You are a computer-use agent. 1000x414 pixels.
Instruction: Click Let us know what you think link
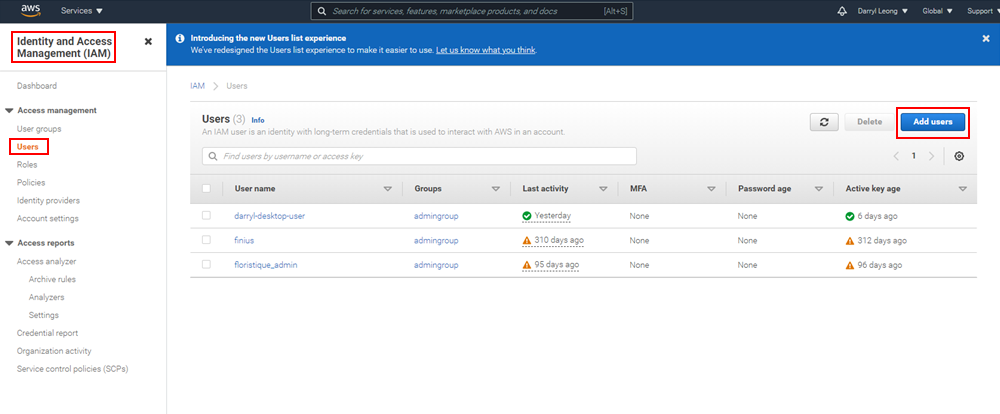coord(485,50)
